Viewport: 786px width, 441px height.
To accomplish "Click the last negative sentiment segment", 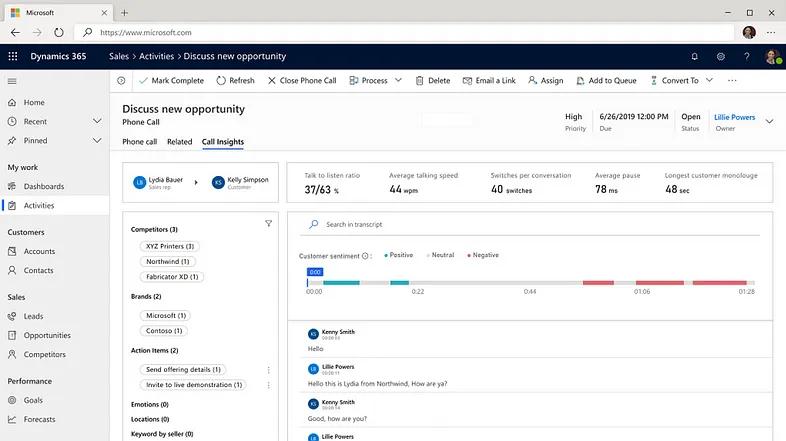I will pos(720,283).
